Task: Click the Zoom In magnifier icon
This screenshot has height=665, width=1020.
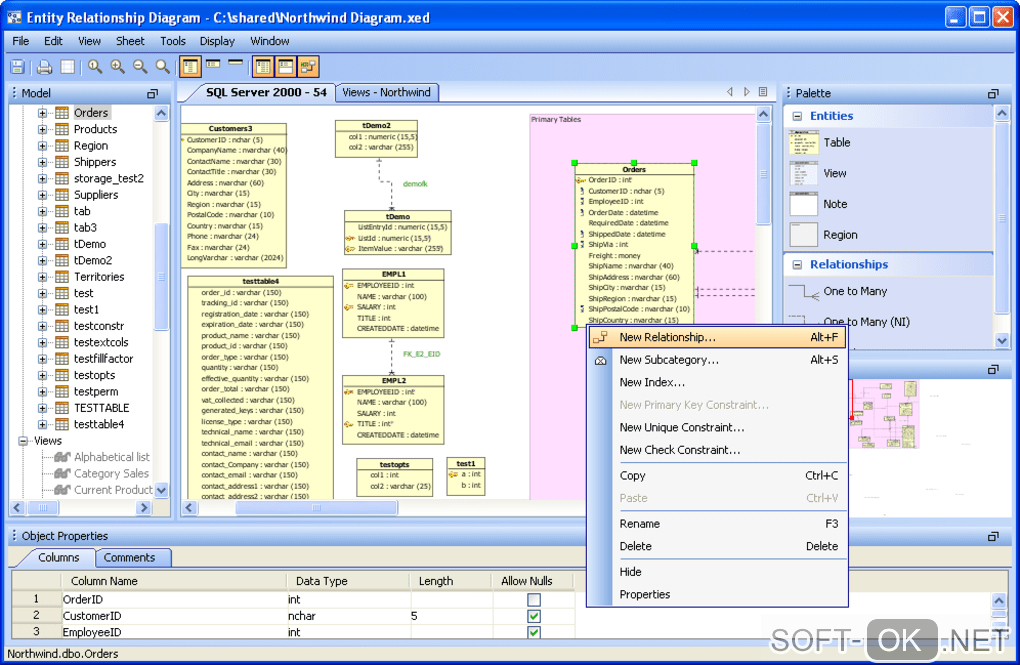Action: 118,66
